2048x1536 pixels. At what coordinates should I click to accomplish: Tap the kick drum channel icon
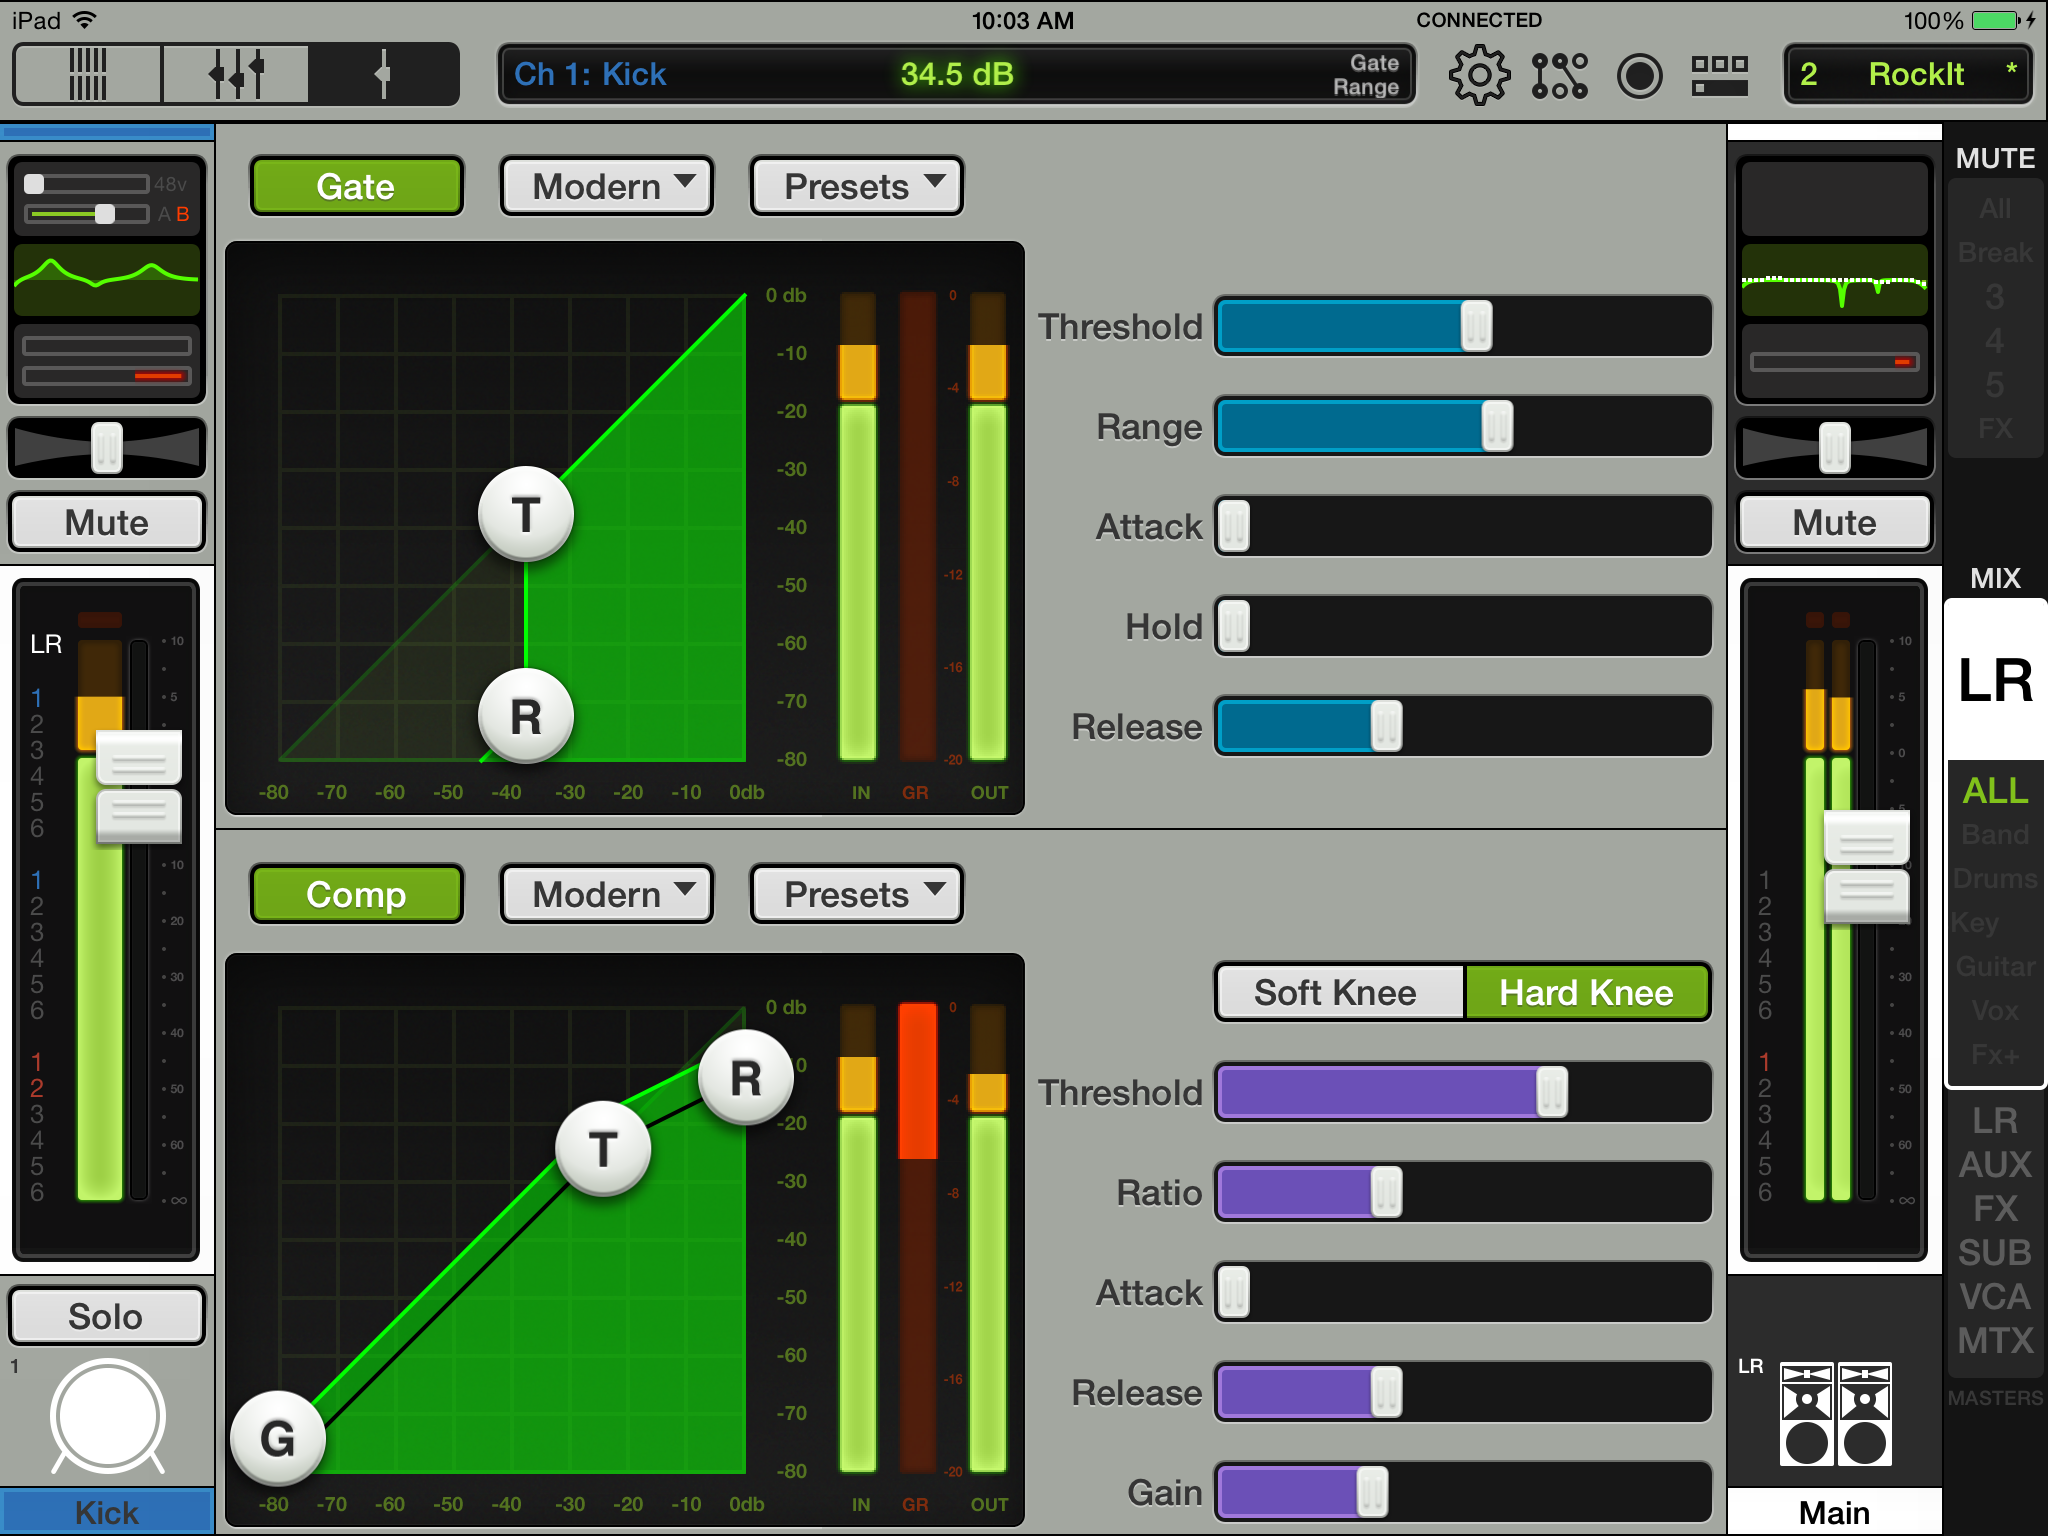pyautogui.click(x=107, y=1417)
